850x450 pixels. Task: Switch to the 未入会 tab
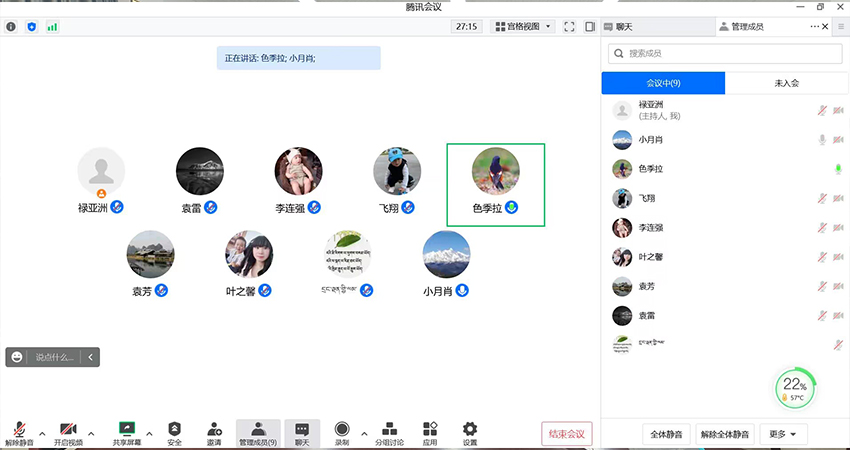[786, 83]
